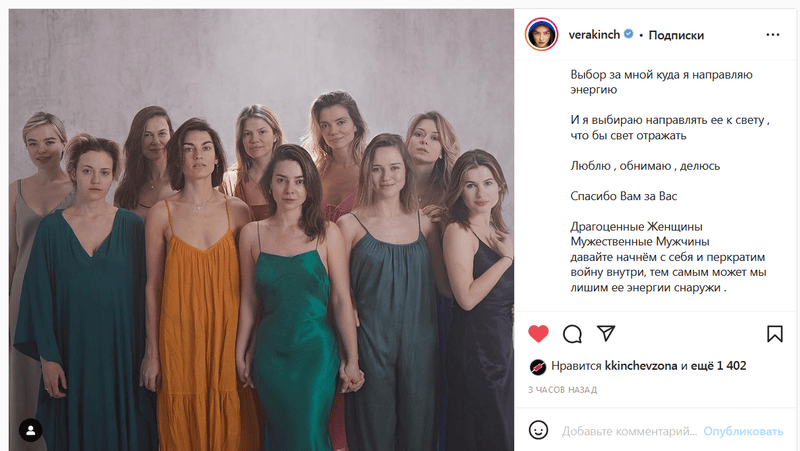Screen dimensions: 800x451
Task: Click the '3 часов назад' timestamp
Action: pyautogui.click(x=562, y=388)
